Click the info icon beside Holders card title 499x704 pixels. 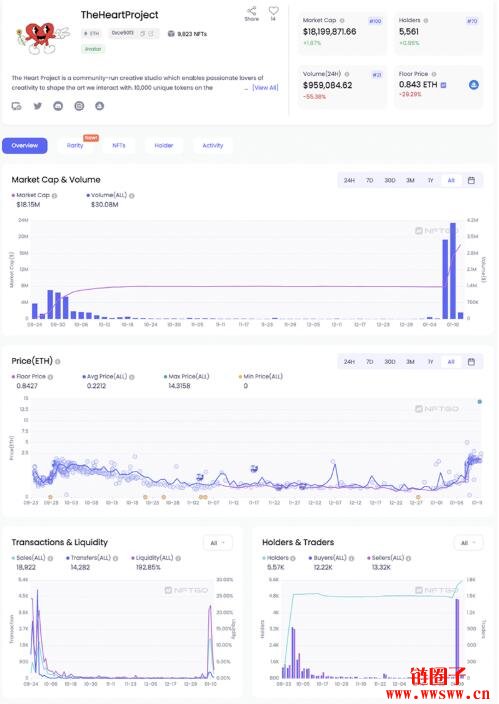tap(426, 21)
